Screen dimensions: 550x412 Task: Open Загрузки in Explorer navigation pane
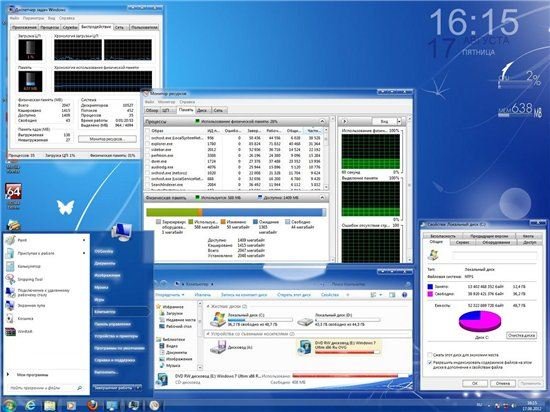tap(174, 313)
